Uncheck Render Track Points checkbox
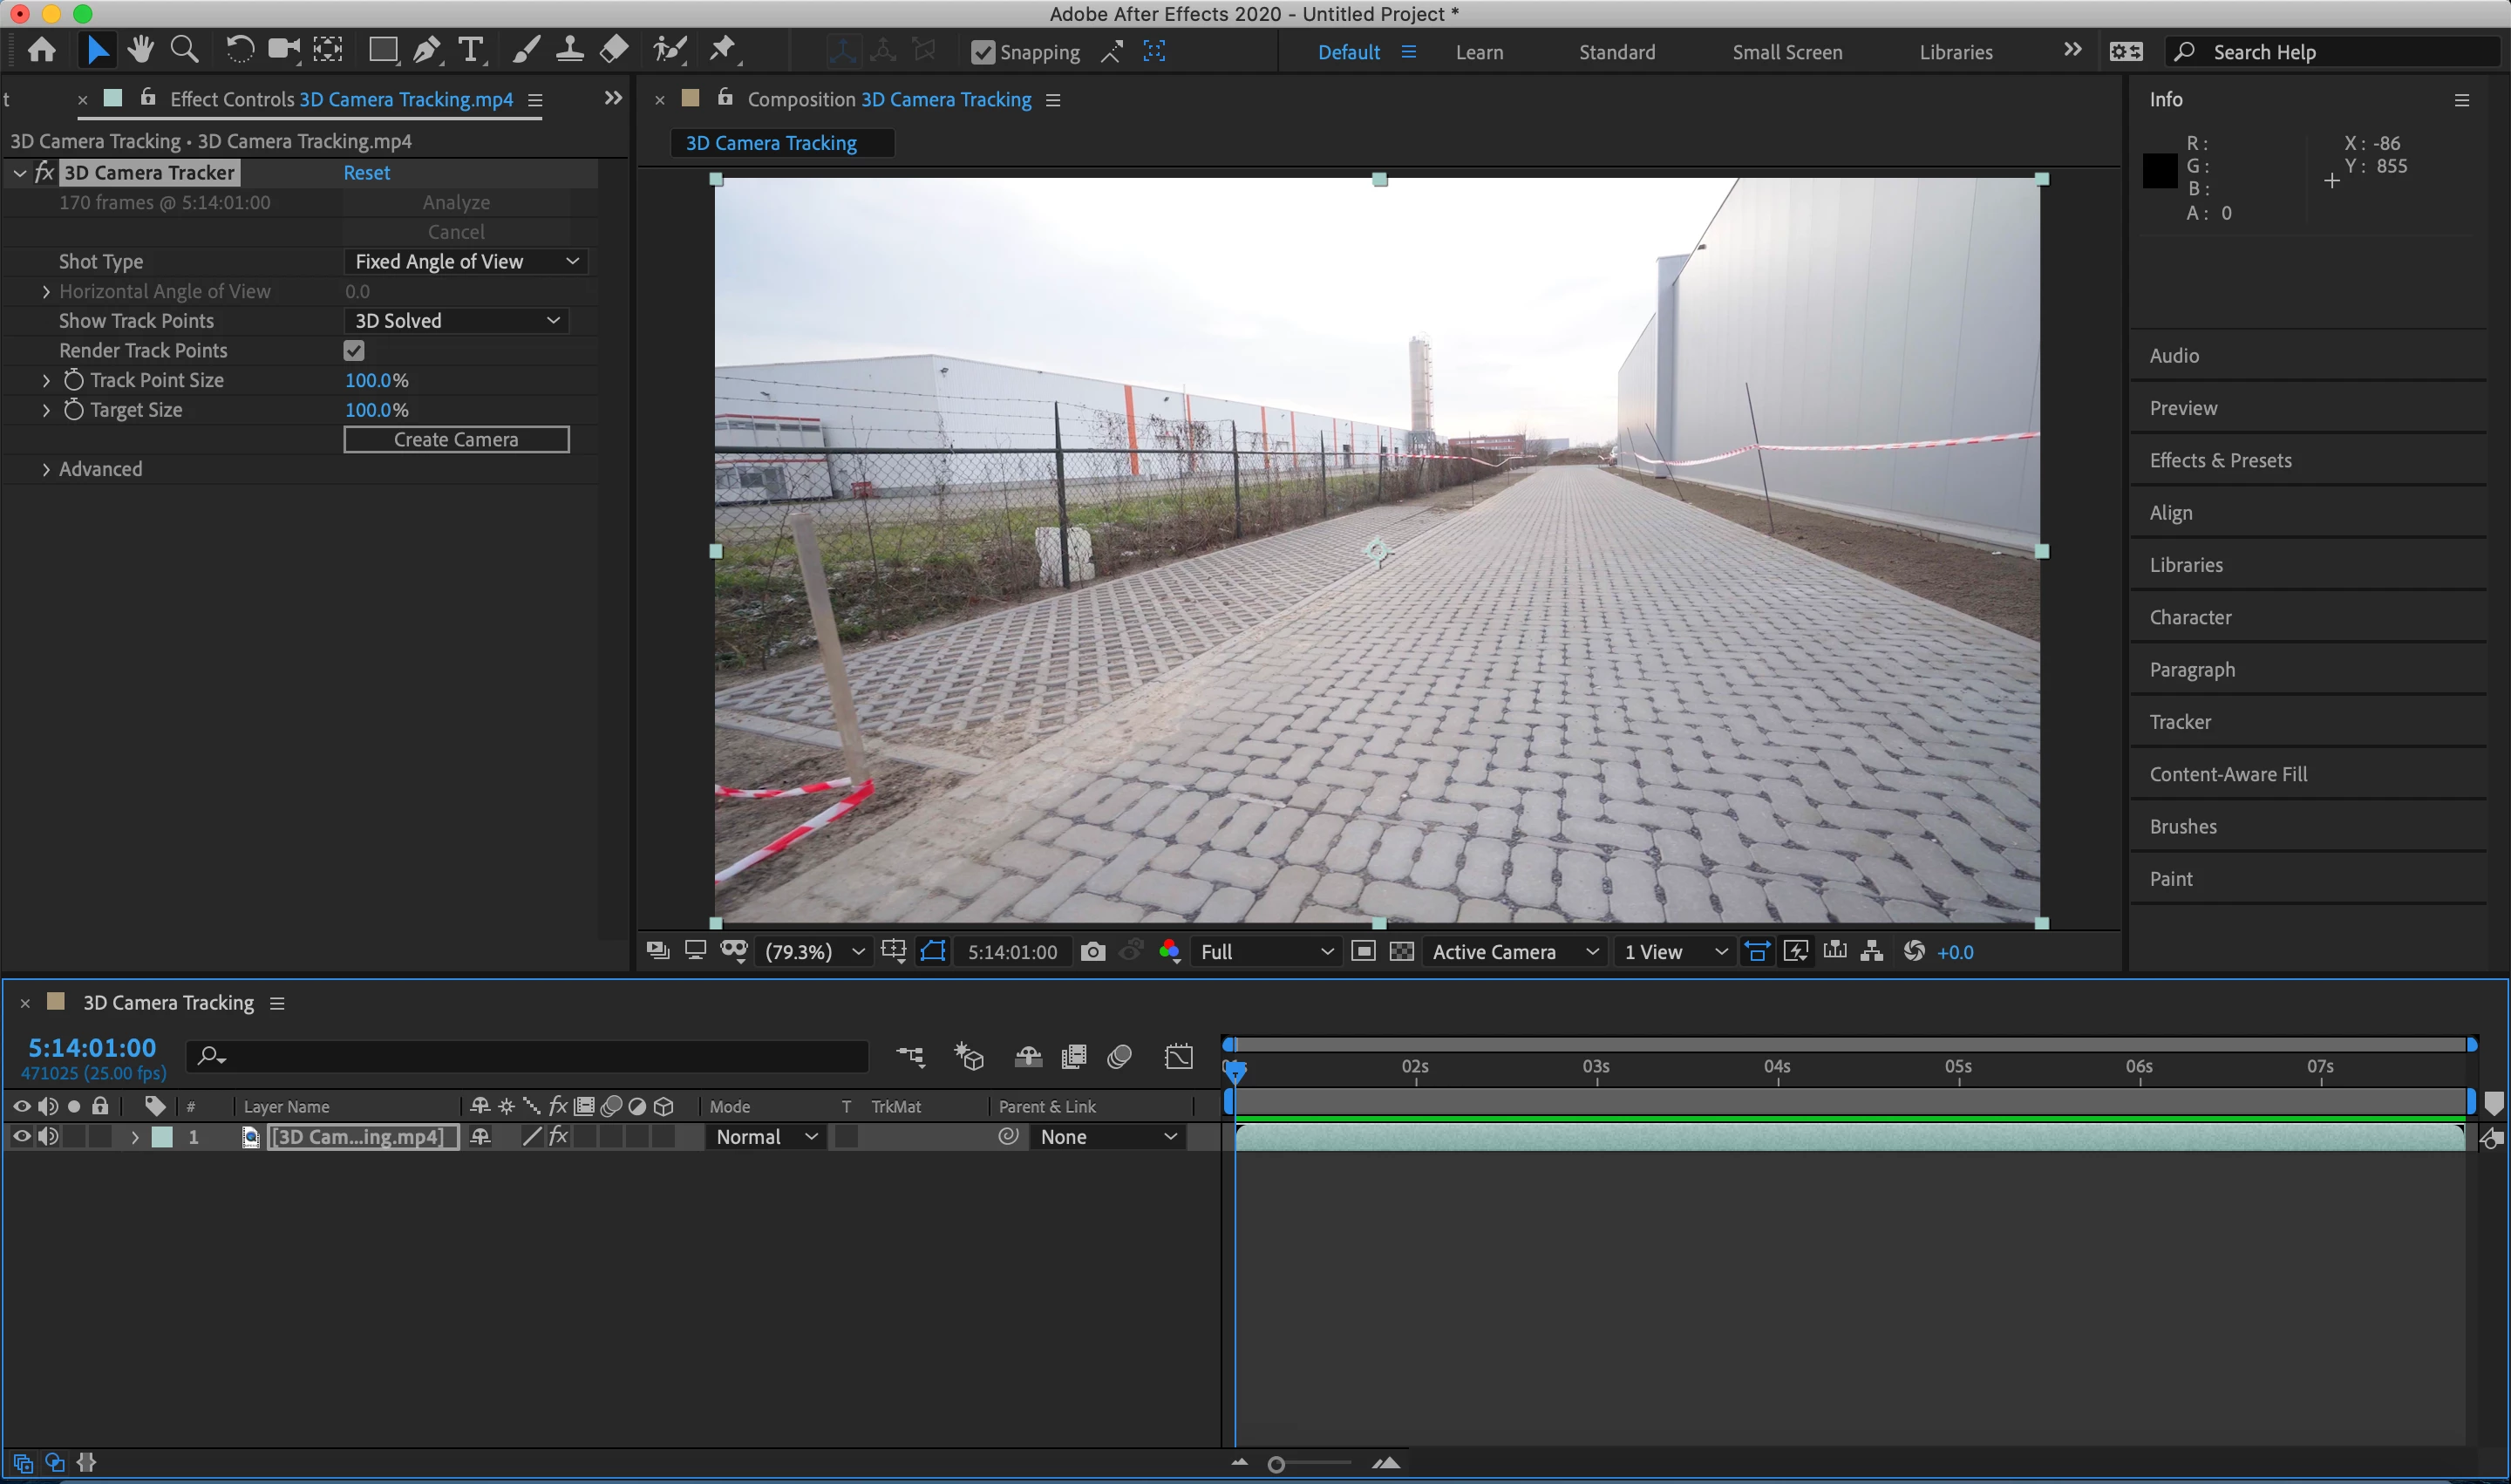 (x=354, y=350)
